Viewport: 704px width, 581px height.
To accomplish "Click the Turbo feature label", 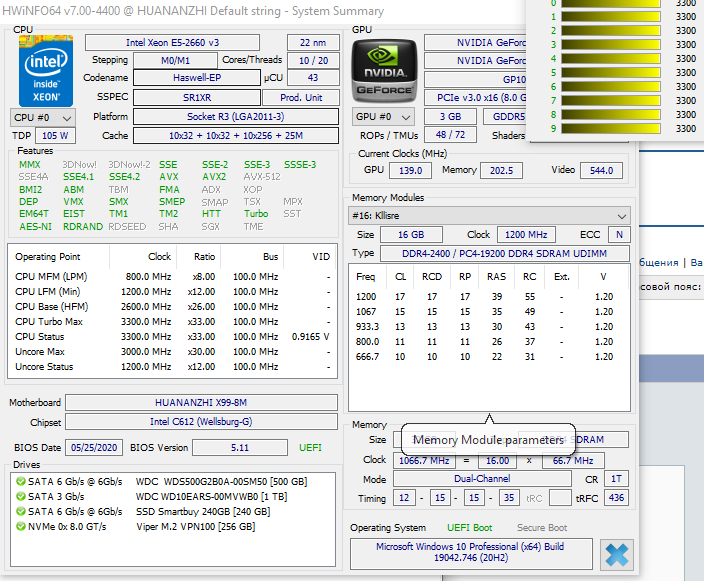I will point(256,214).
